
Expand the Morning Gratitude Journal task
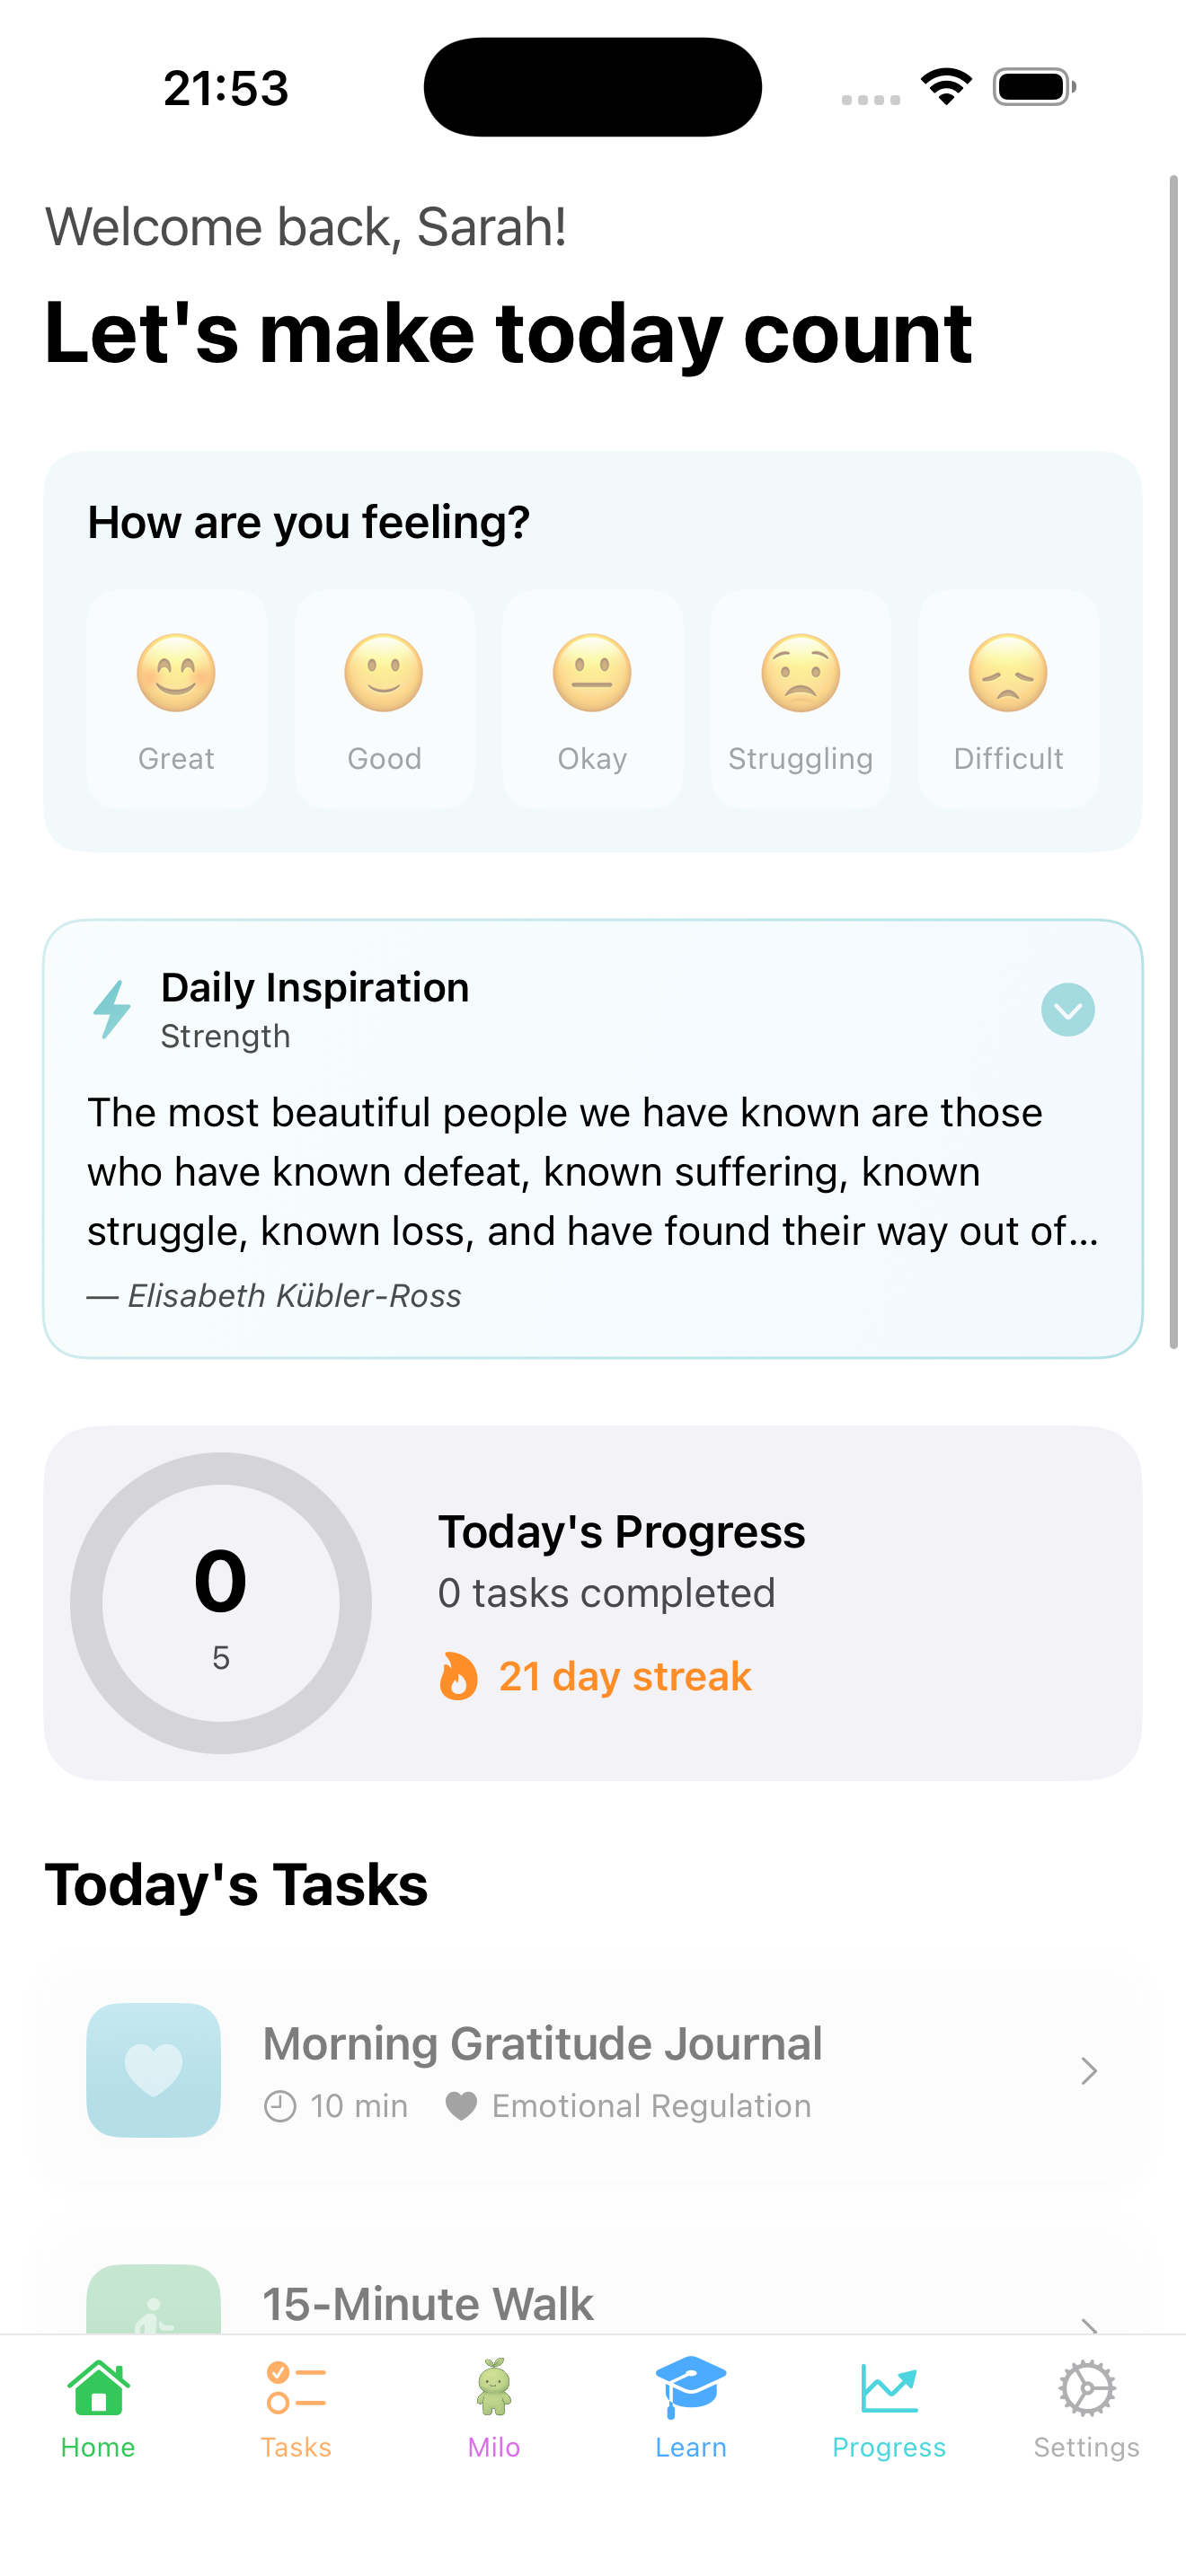click(x=1088, y=2071)
